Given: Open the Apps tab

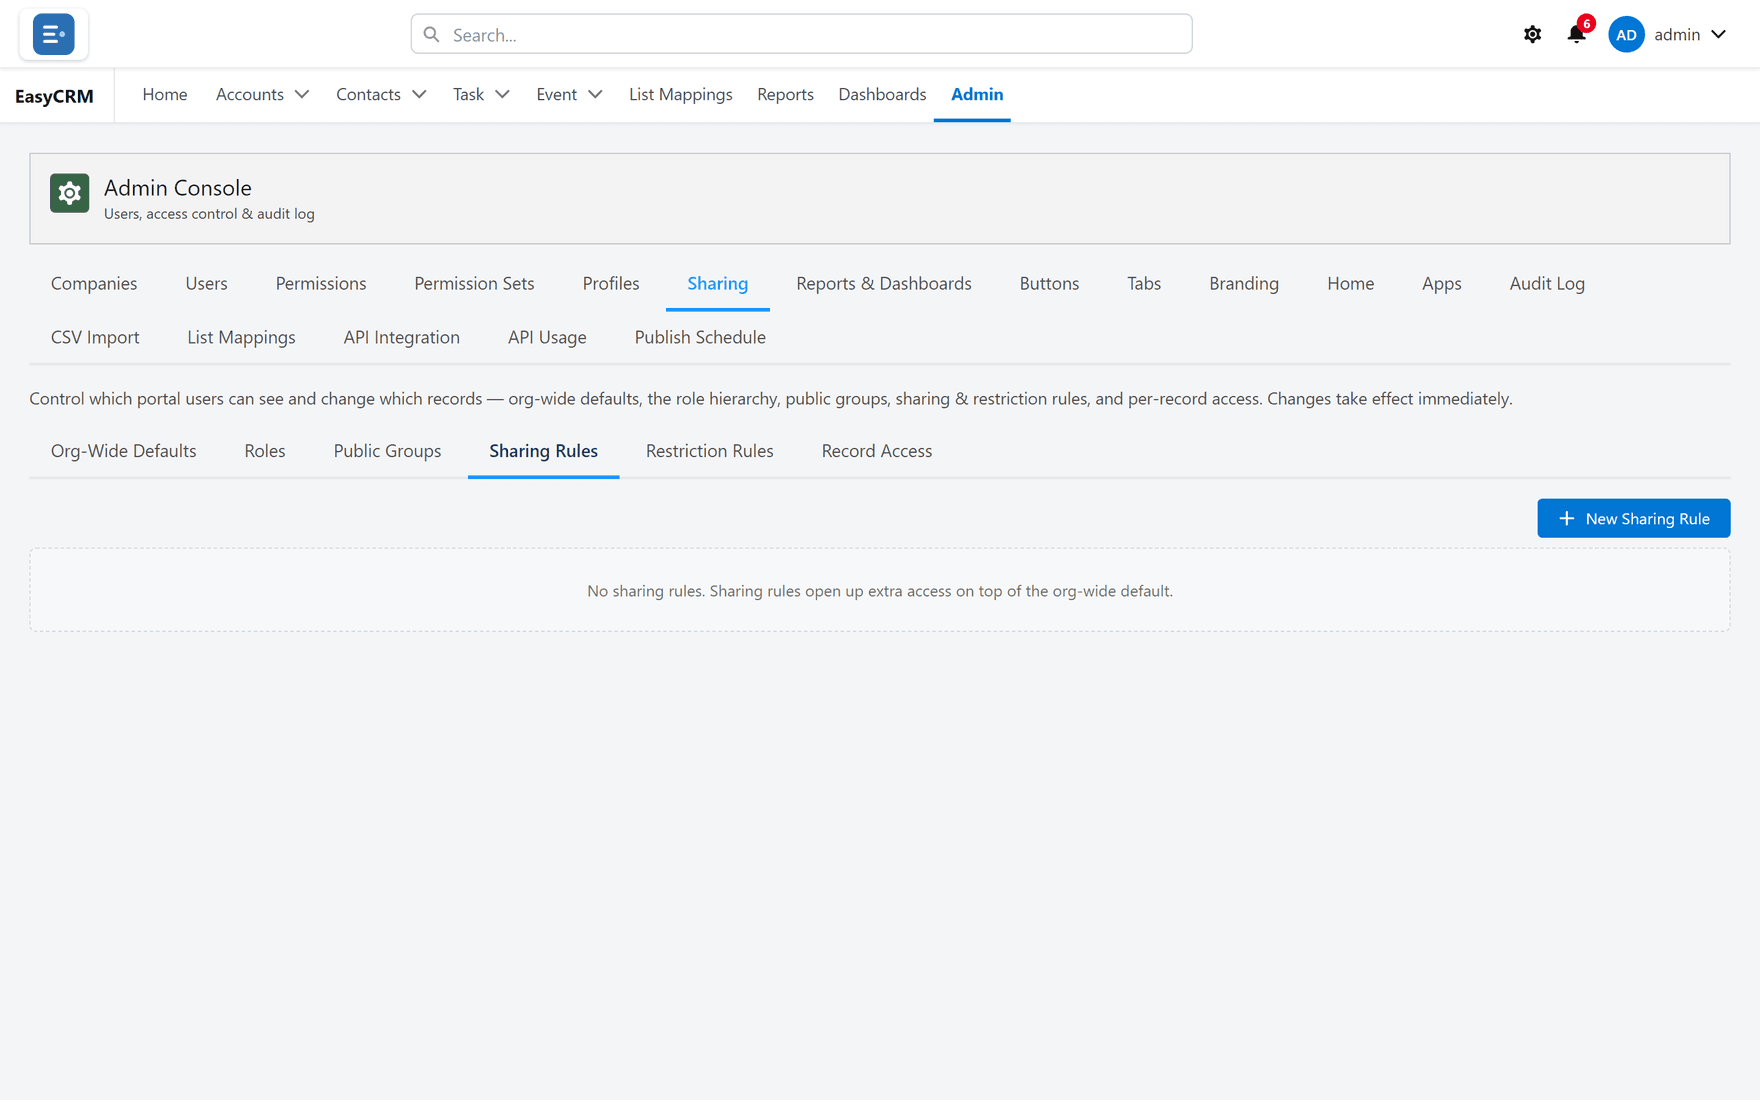Looking at the screenshot, I should [1442, 283].
